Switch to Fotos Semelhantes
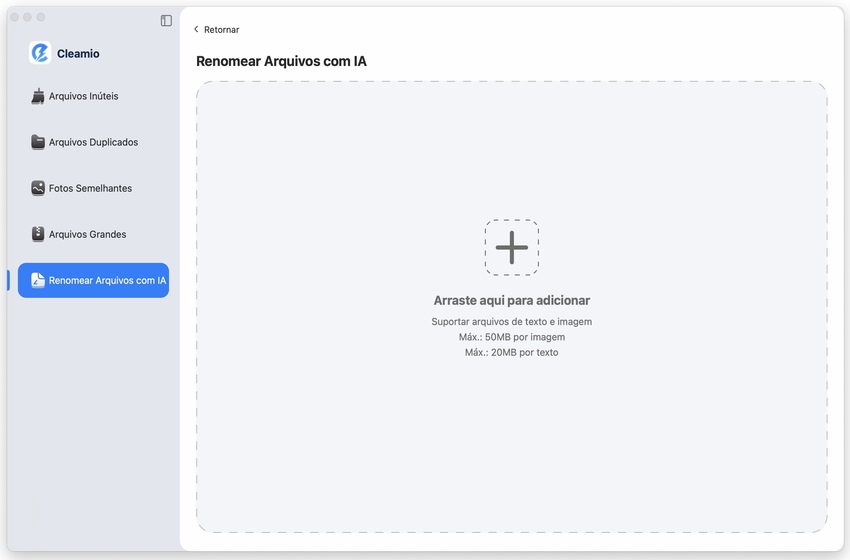Viewport: 850px width, 560px height. coord(93,188)
